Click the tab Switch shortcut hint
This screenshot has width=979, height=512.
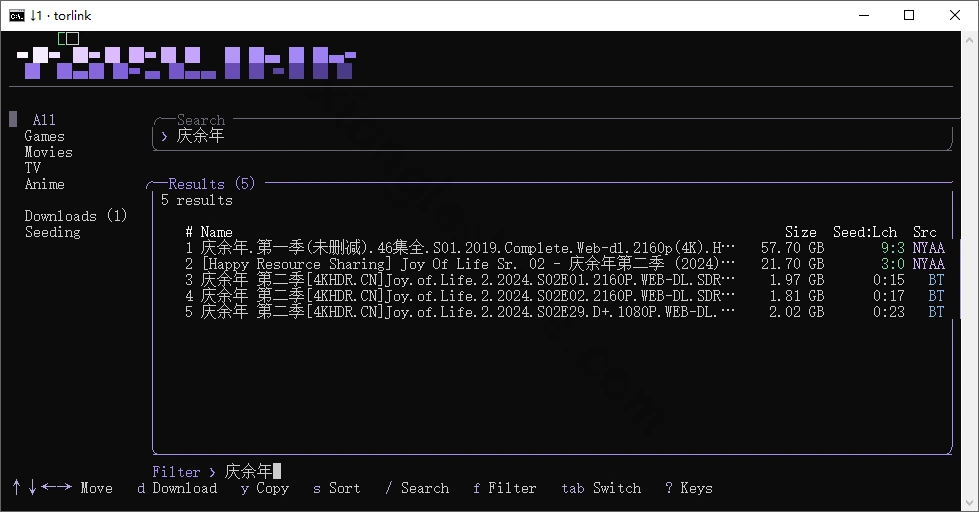coord(601,488)
